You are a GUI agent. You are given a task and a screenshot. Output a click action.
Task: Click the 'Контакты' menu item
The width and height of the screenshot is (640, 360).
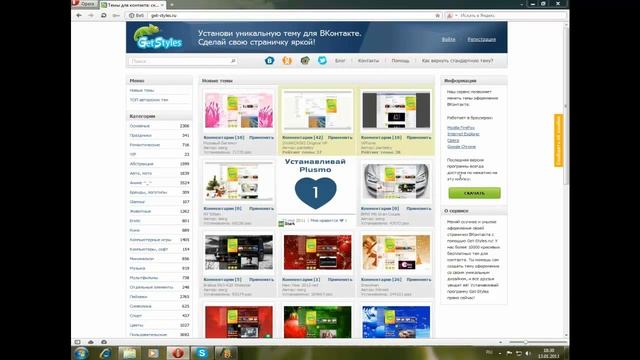[x=368, y=61]
